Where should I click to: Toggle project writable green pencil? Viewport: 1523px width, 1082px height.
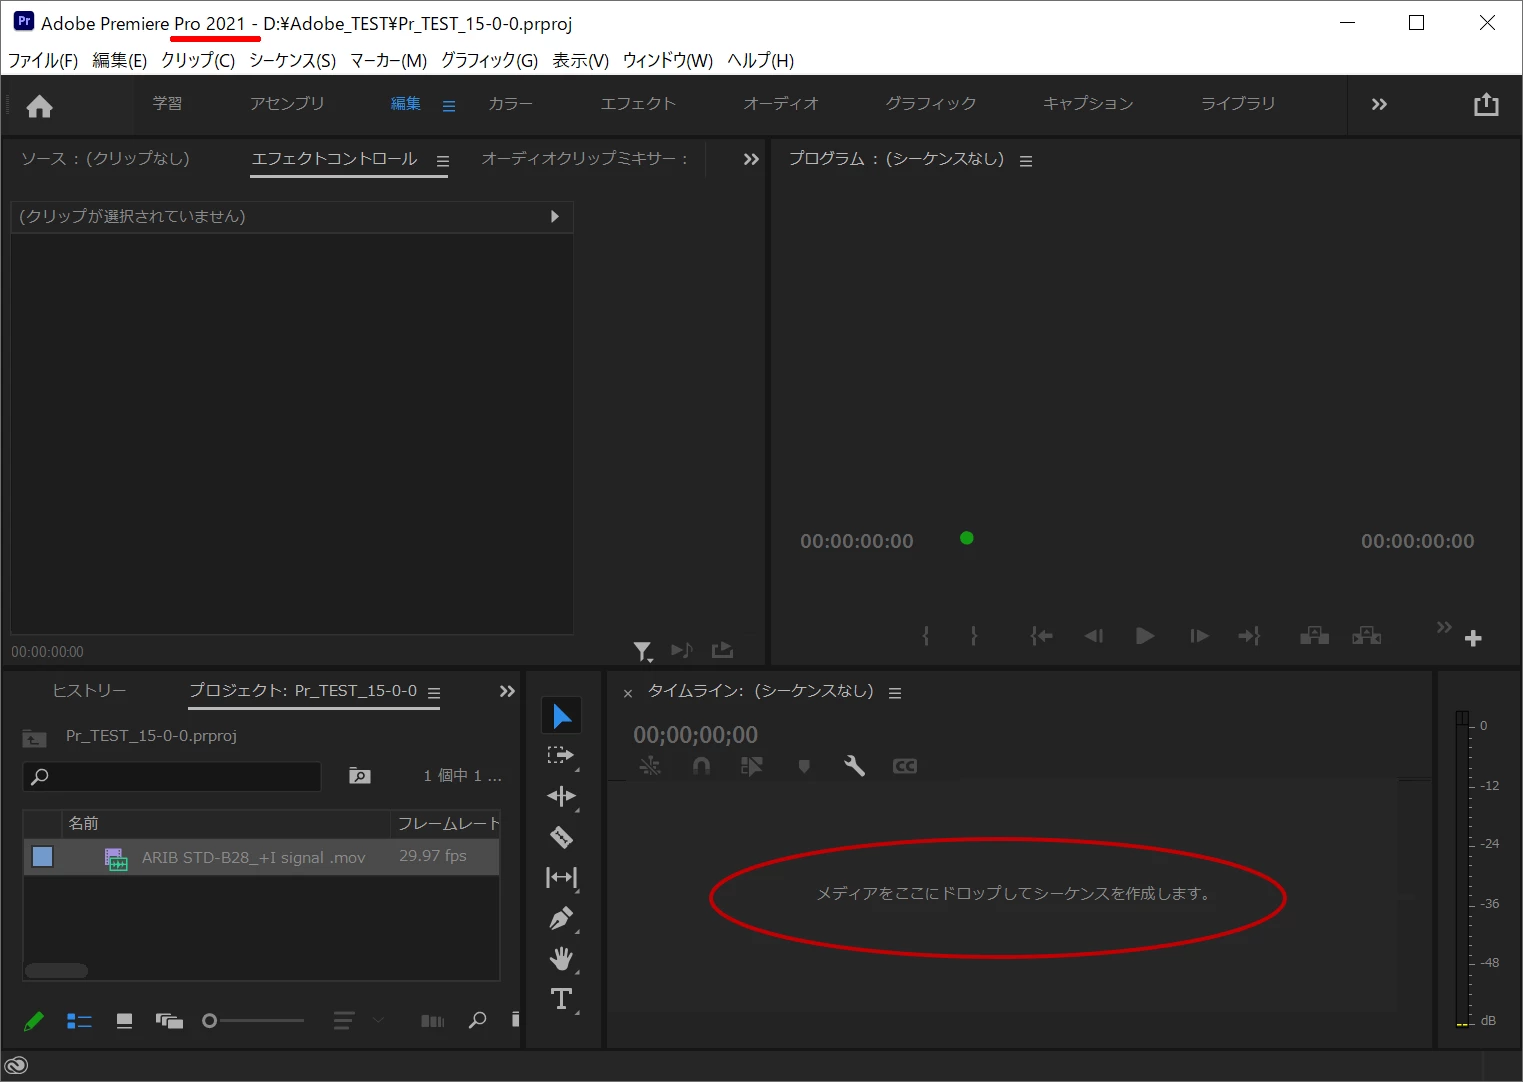tap(33, 1021)
